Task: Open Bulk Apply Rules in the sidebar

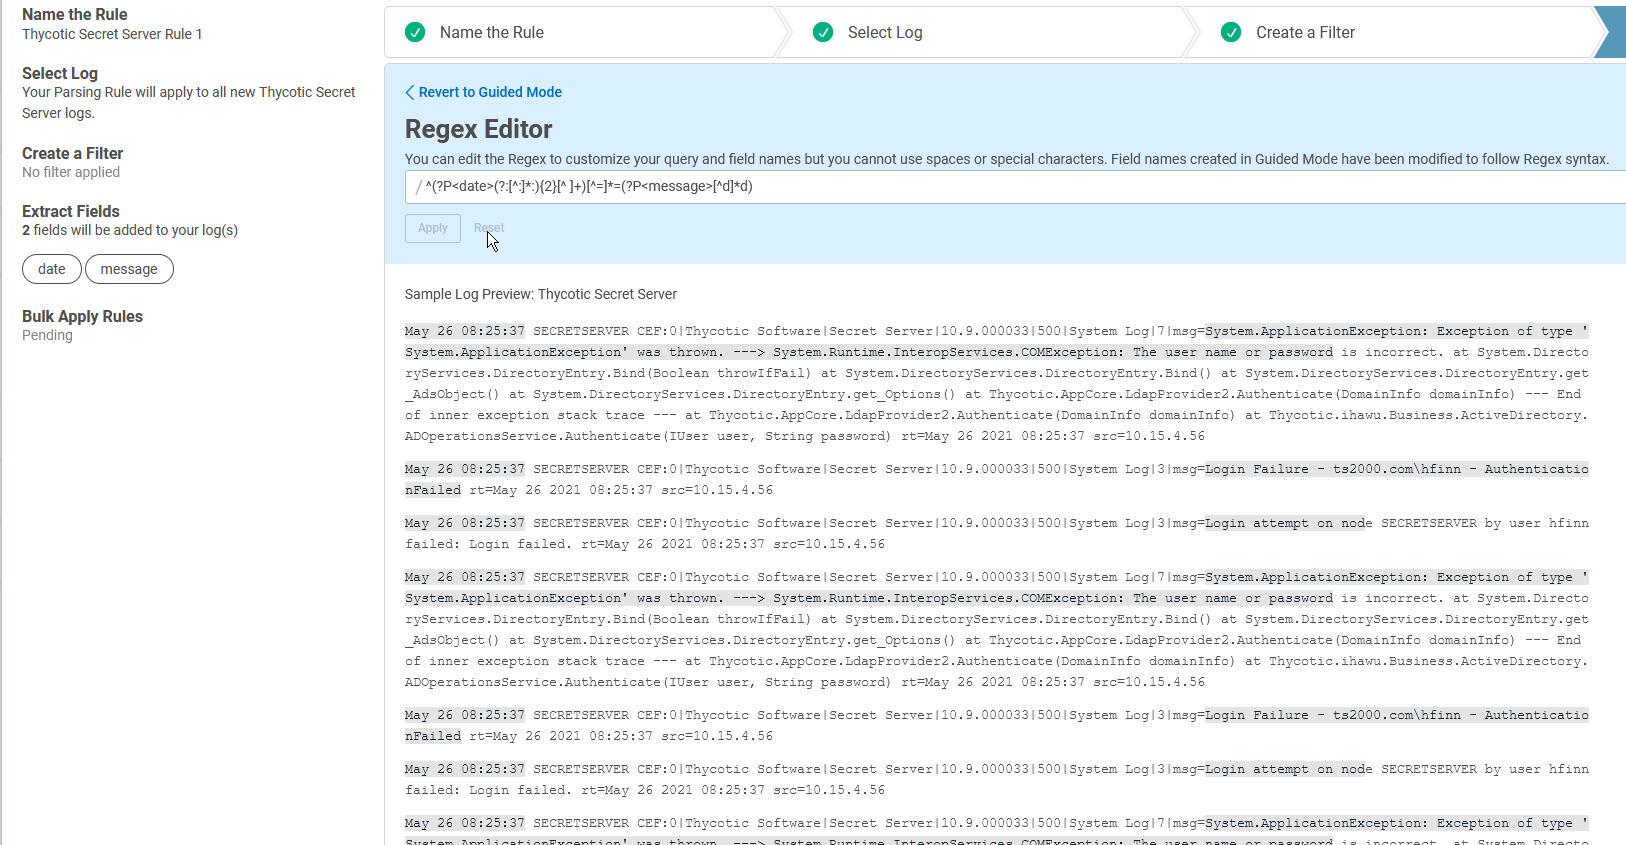Action: [x=83, y=317]
